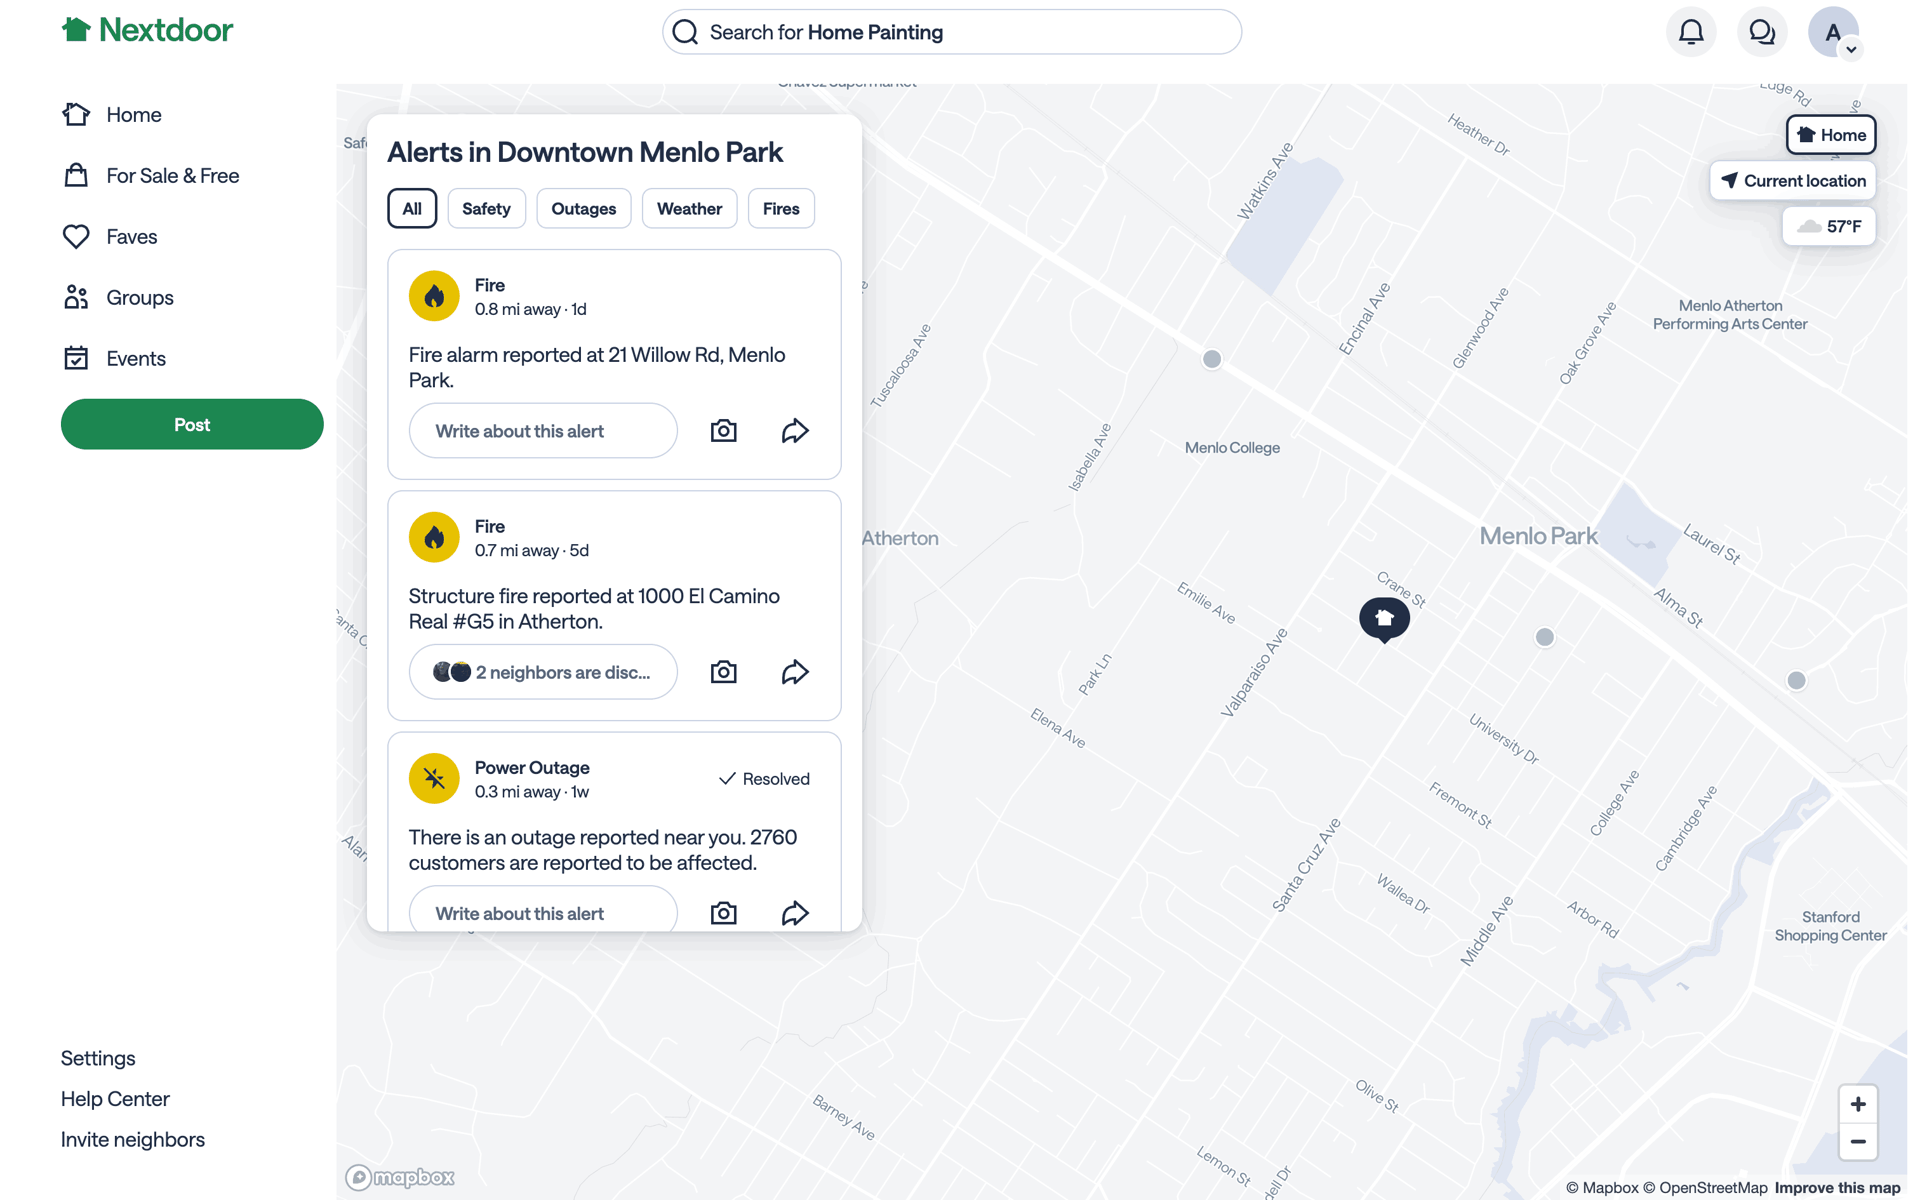The height and width of the screenshot is (1200, 1920).
Task: Add photo to Power Outage alert
Action: (723, 913)
